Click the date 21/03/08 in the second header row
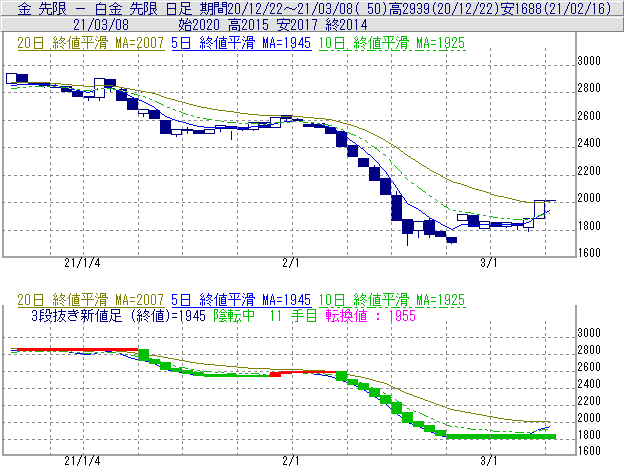 [101, 25]
